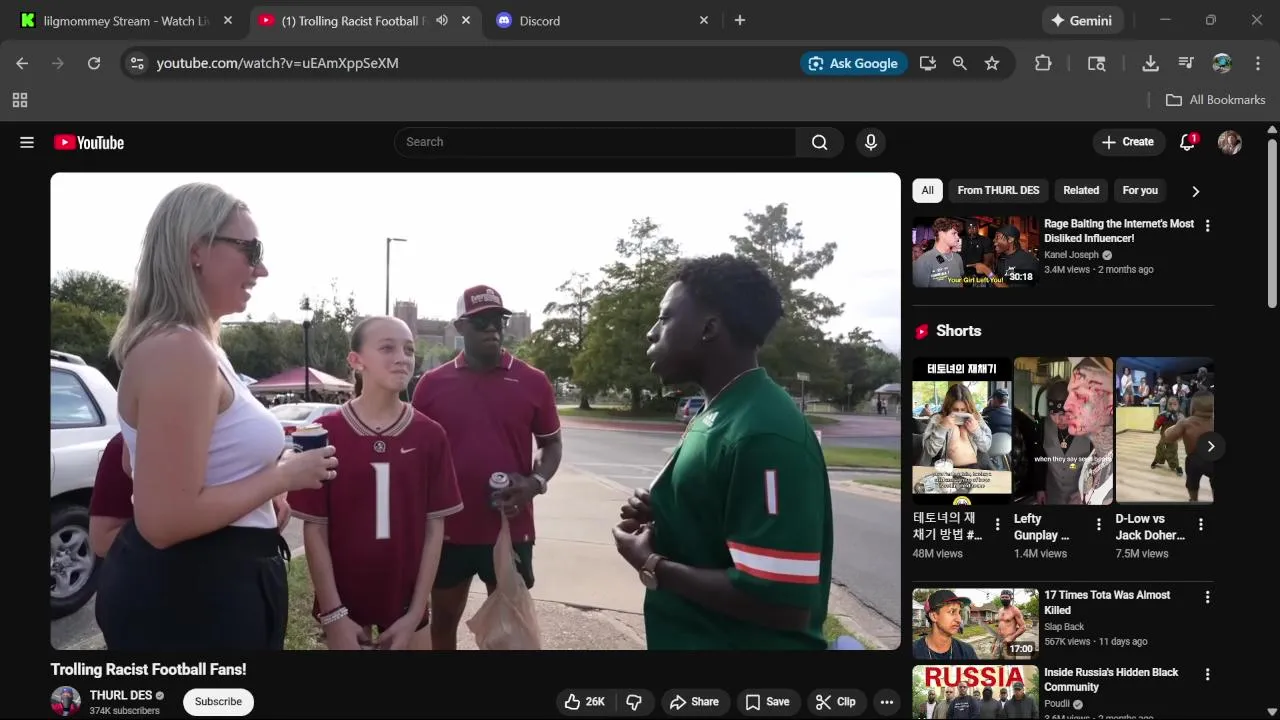Open the YouTube guide hamburger menu

[27, 142]
